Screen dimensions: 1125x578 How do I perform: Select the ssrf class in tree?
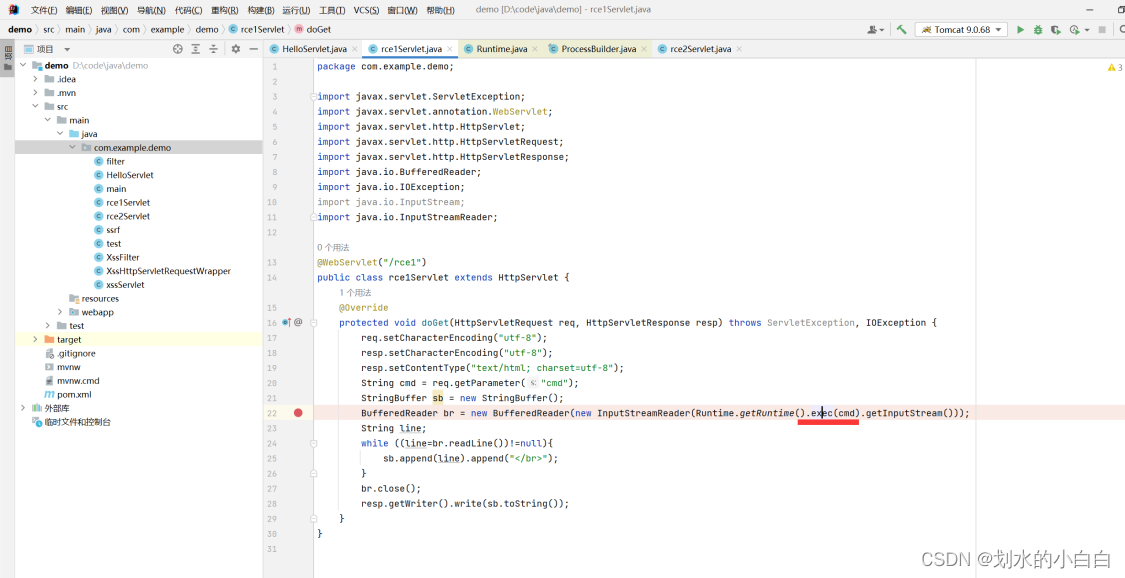(113, 230)
